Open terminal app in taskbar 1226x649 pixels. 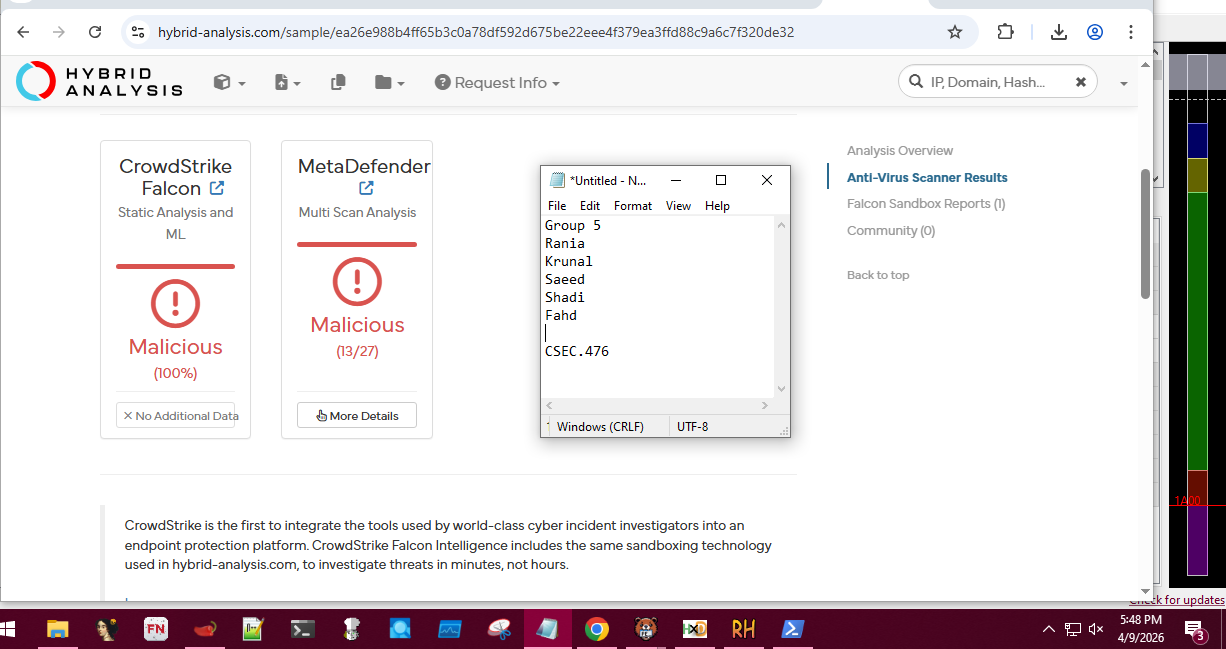pyautogui.click(x=303, y=629)
